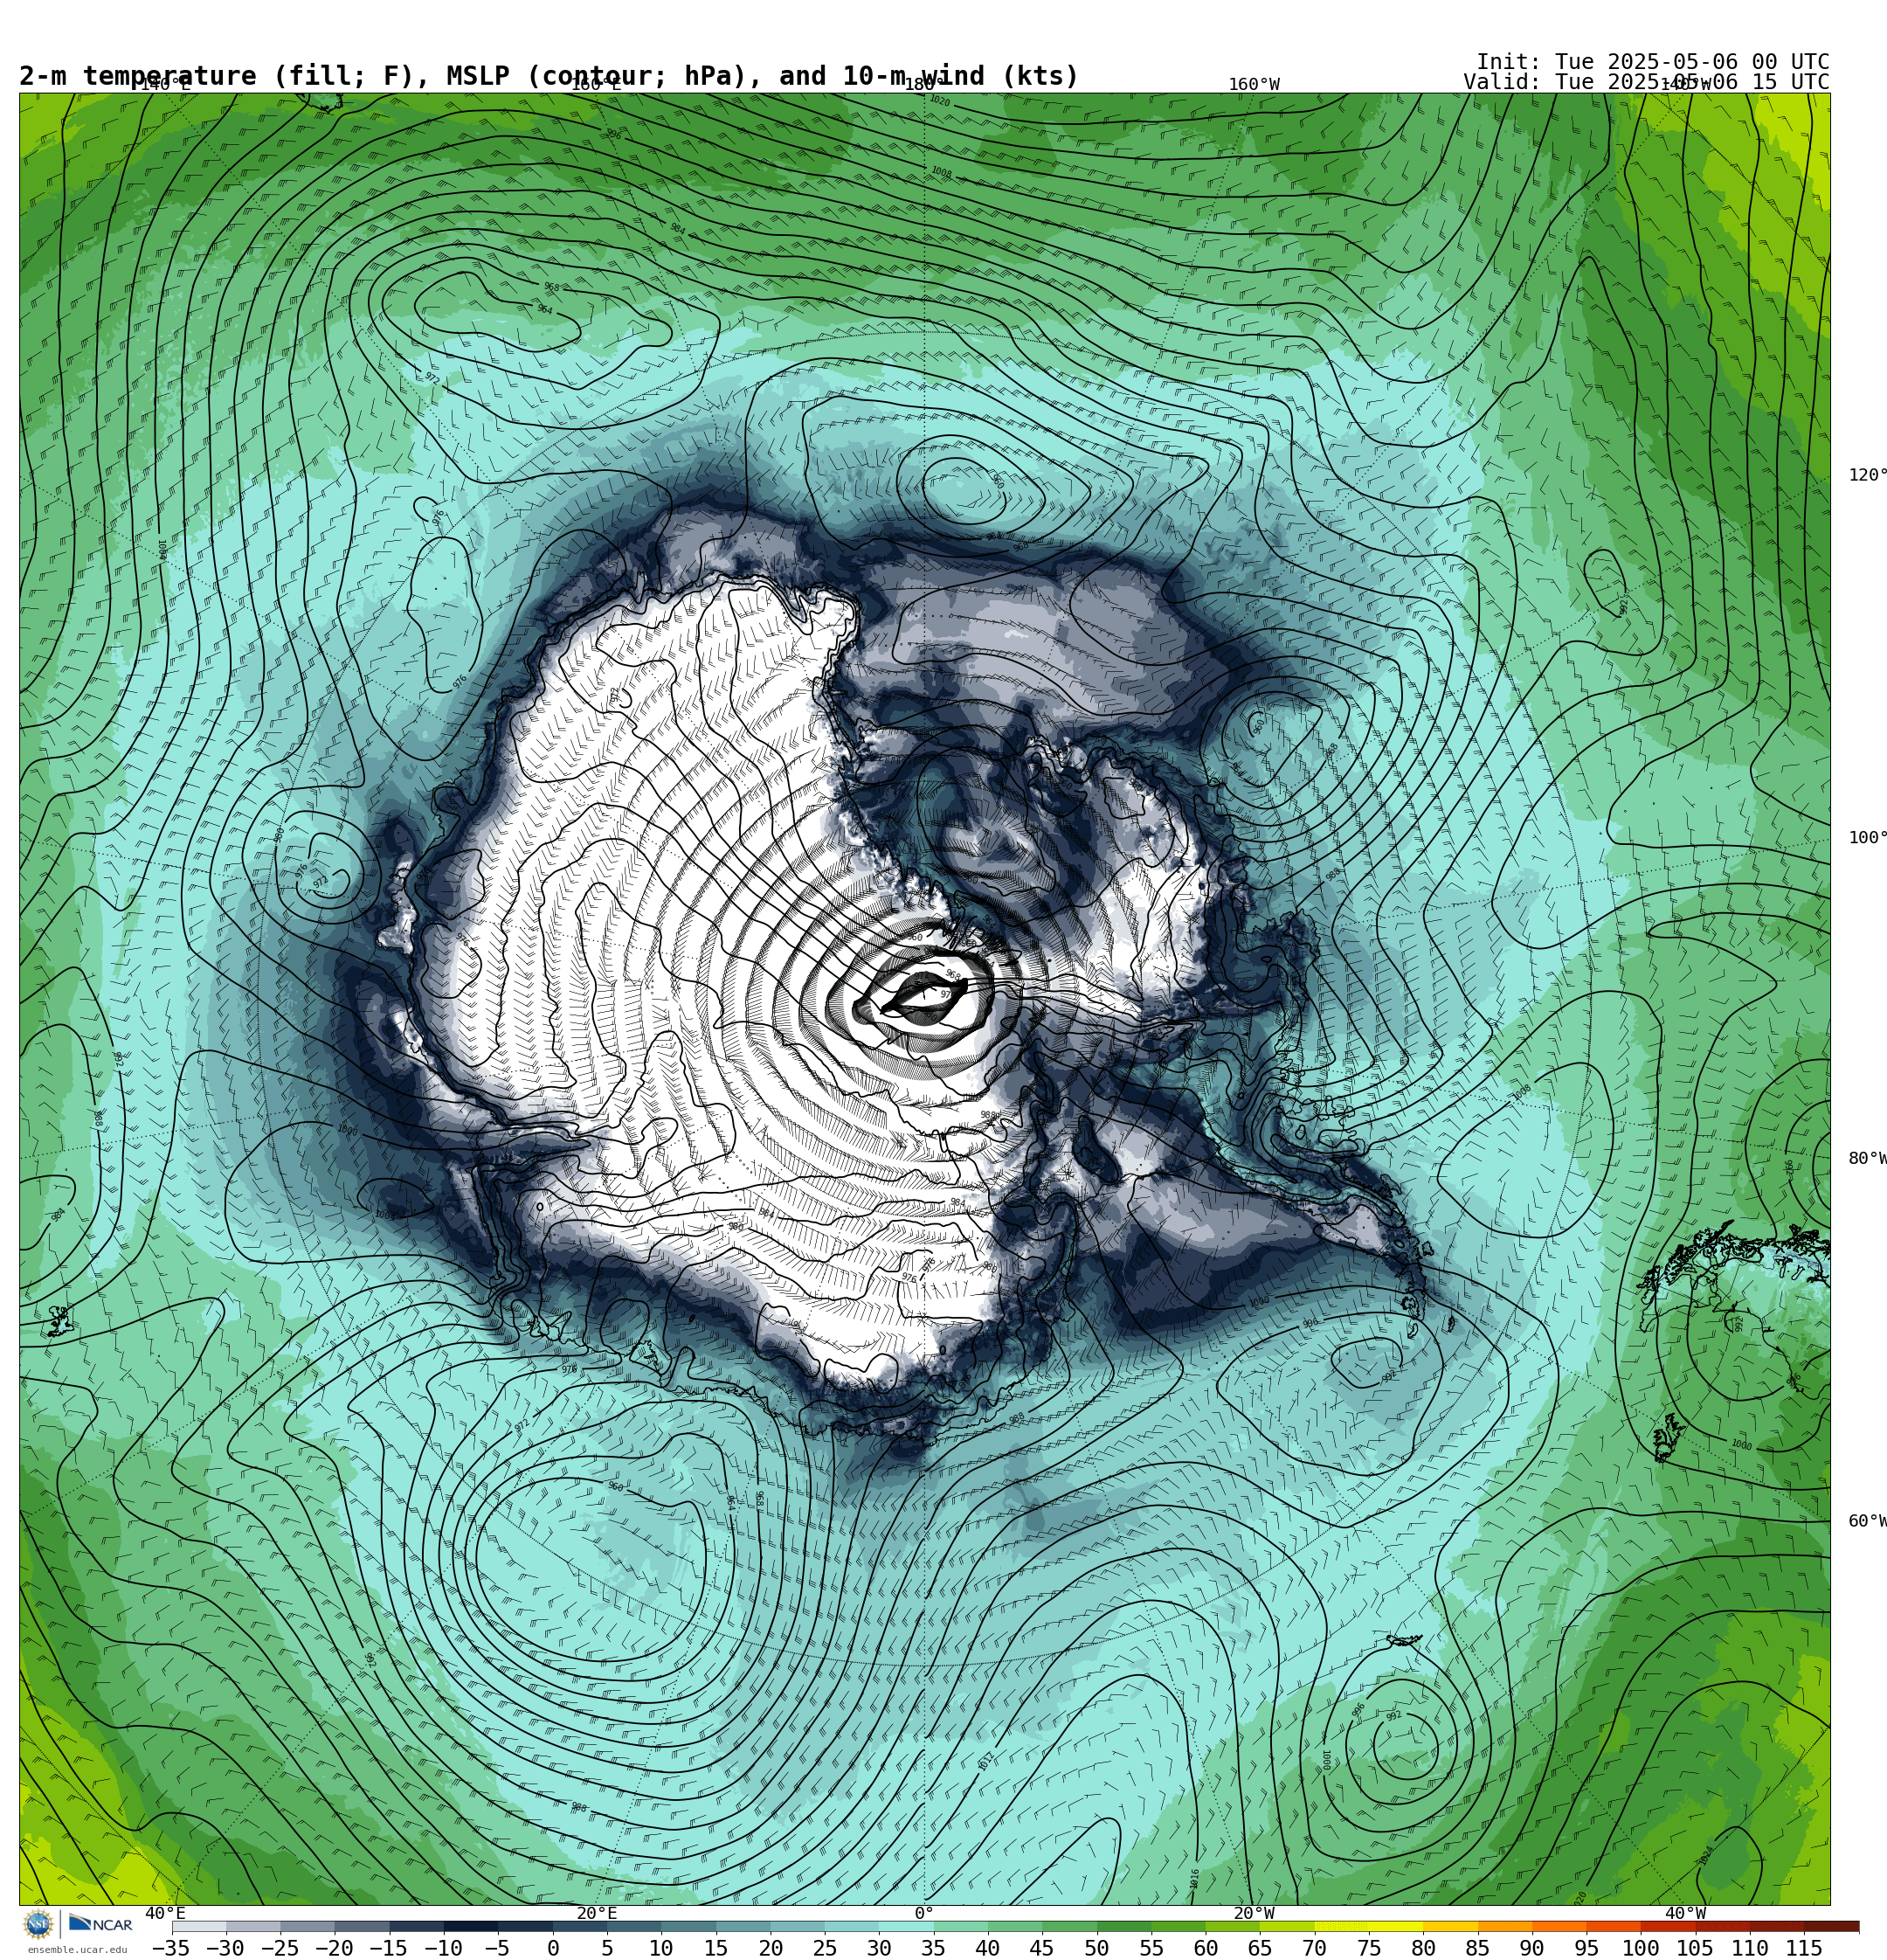Click the colorbar tick label 110
Image resolution: width=1887 pixels, height=1960 pixels.
pyautogui.click(x=1750, y=1948)
